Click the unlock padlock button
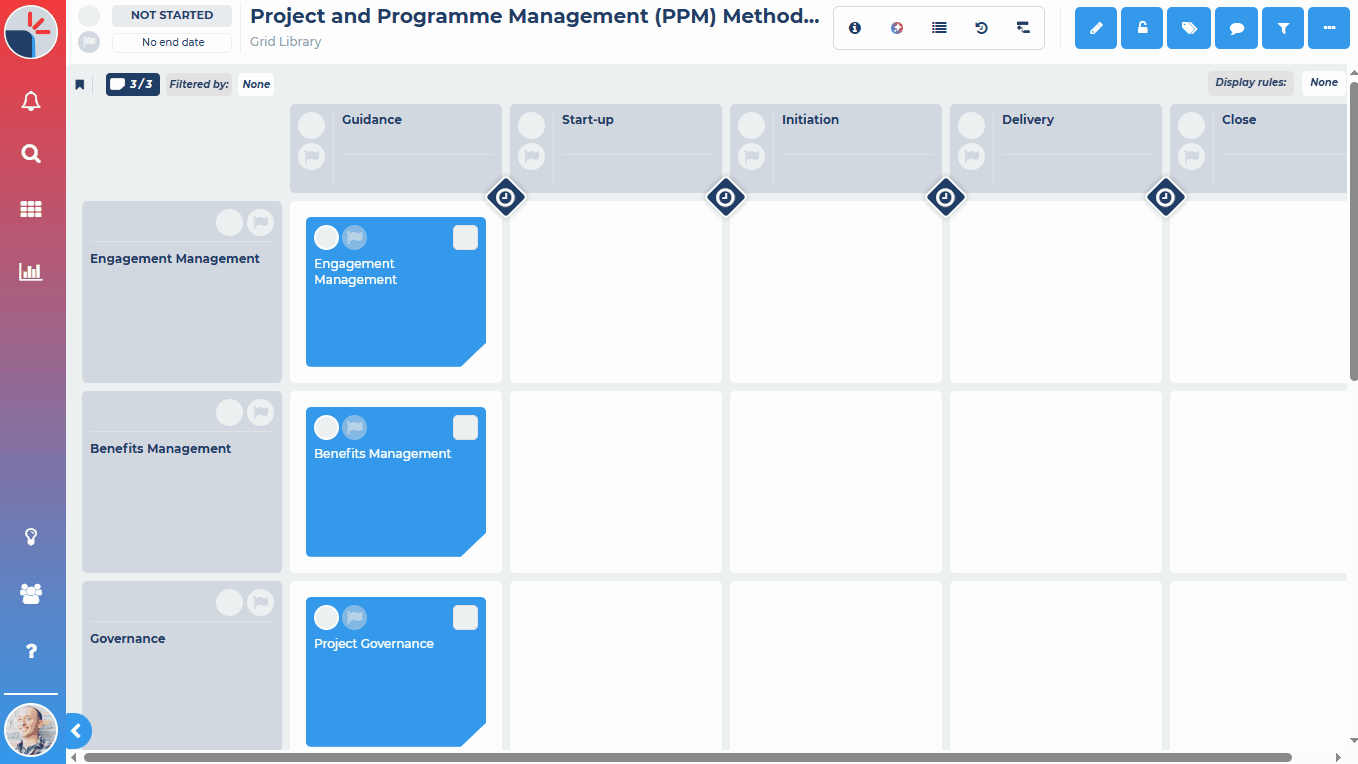This screenshot has height=764, width=1358. (x=1142, y=28)
